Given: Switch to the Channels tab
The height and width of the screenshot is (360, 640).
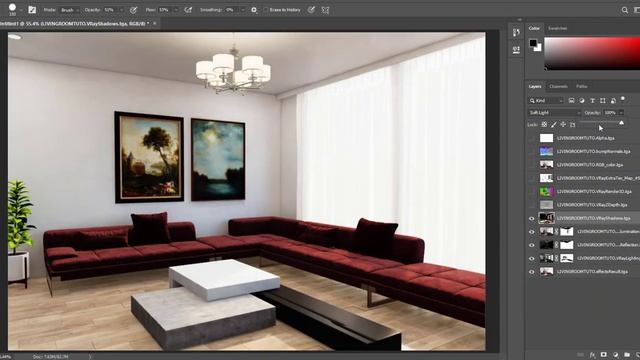Looking at the screenshot, I should click(558, 87).
